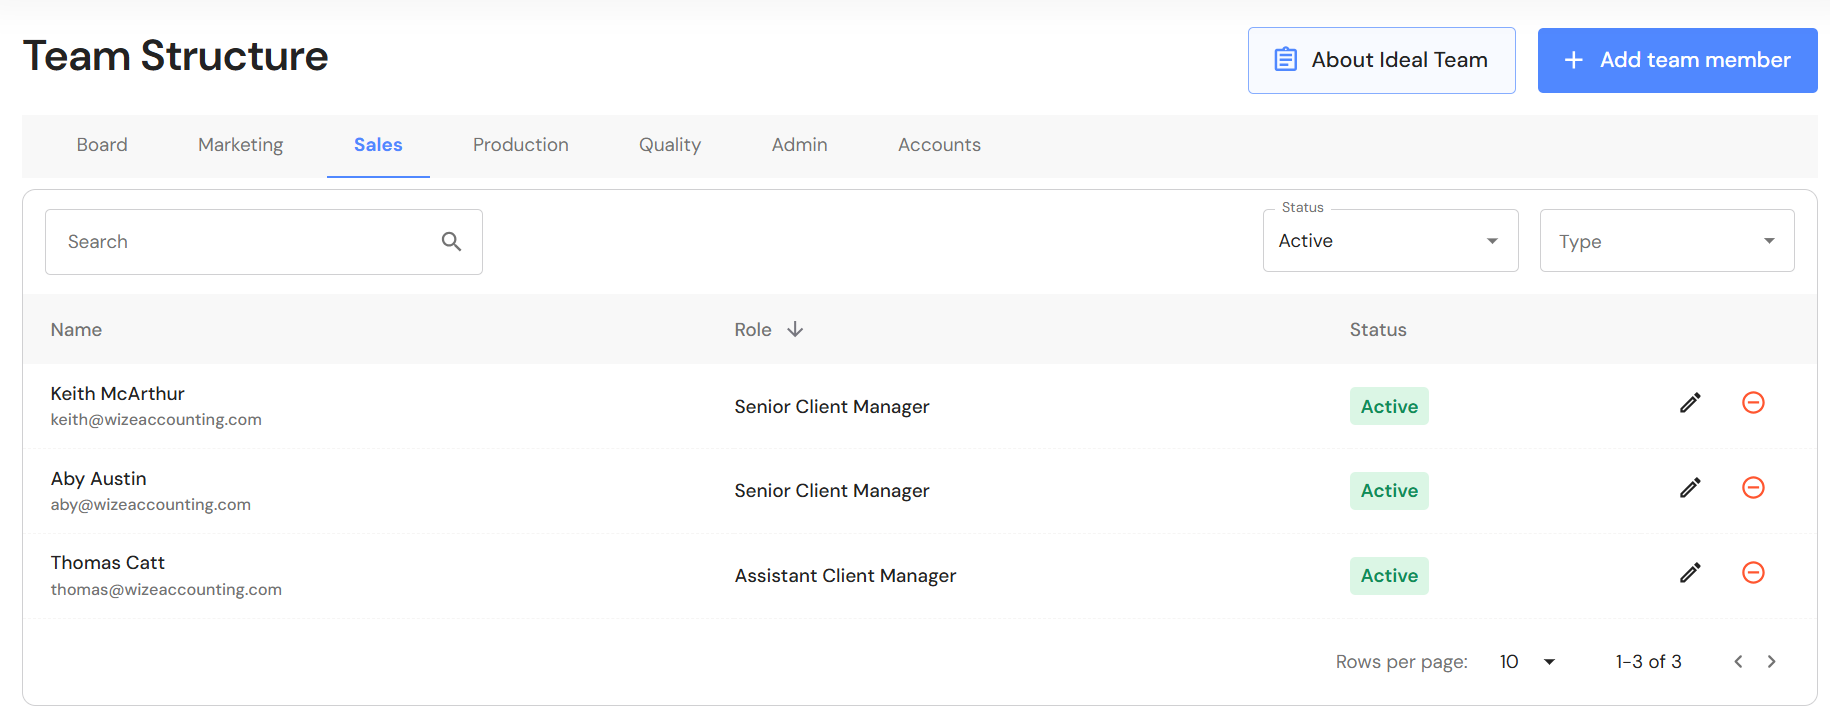Expand the Type filter dropdown
Viewport: 1830px width, 728px height.
point(1666,241)
